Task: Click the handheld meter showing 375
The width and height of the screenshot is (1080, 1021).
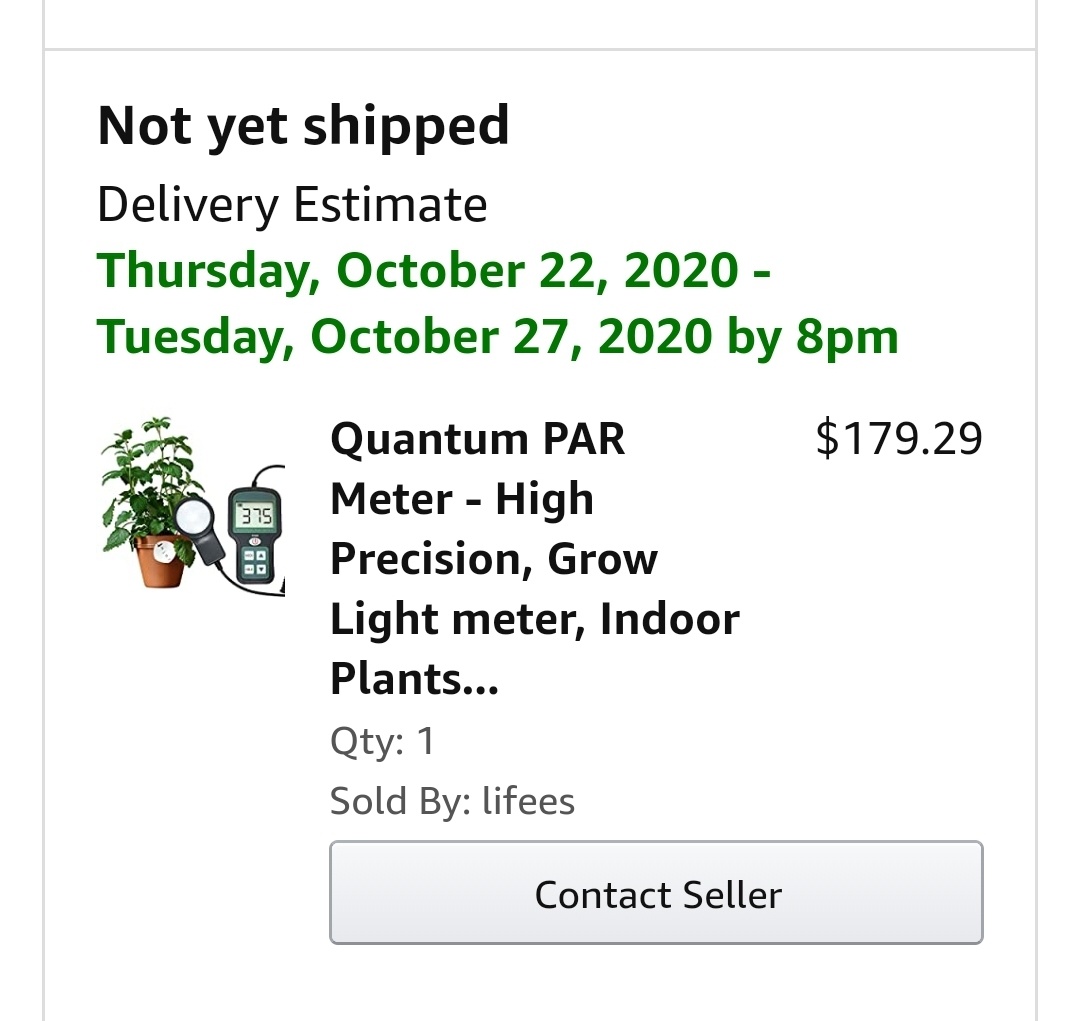Action: pyautogui.click(x=254, y=535)
